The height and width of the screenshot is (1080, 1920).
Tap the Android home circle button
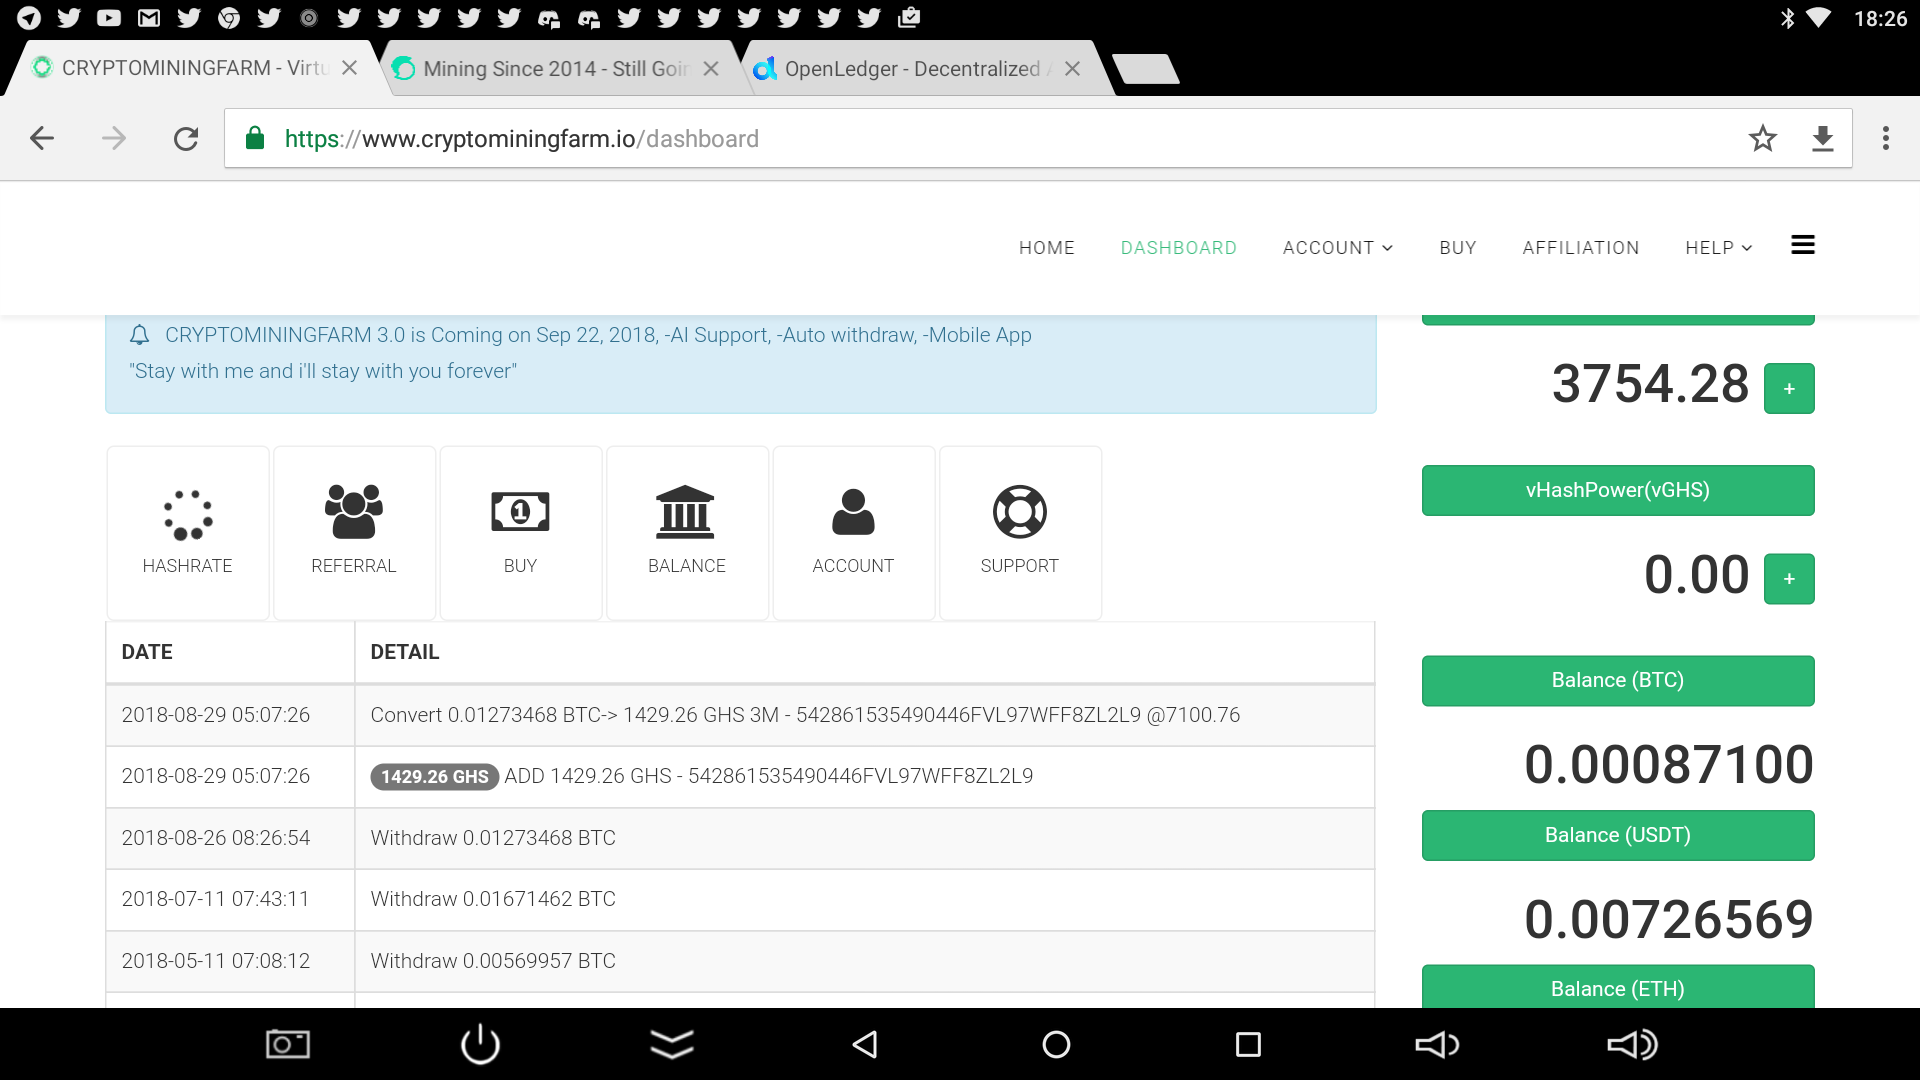click(1056, 1045)
